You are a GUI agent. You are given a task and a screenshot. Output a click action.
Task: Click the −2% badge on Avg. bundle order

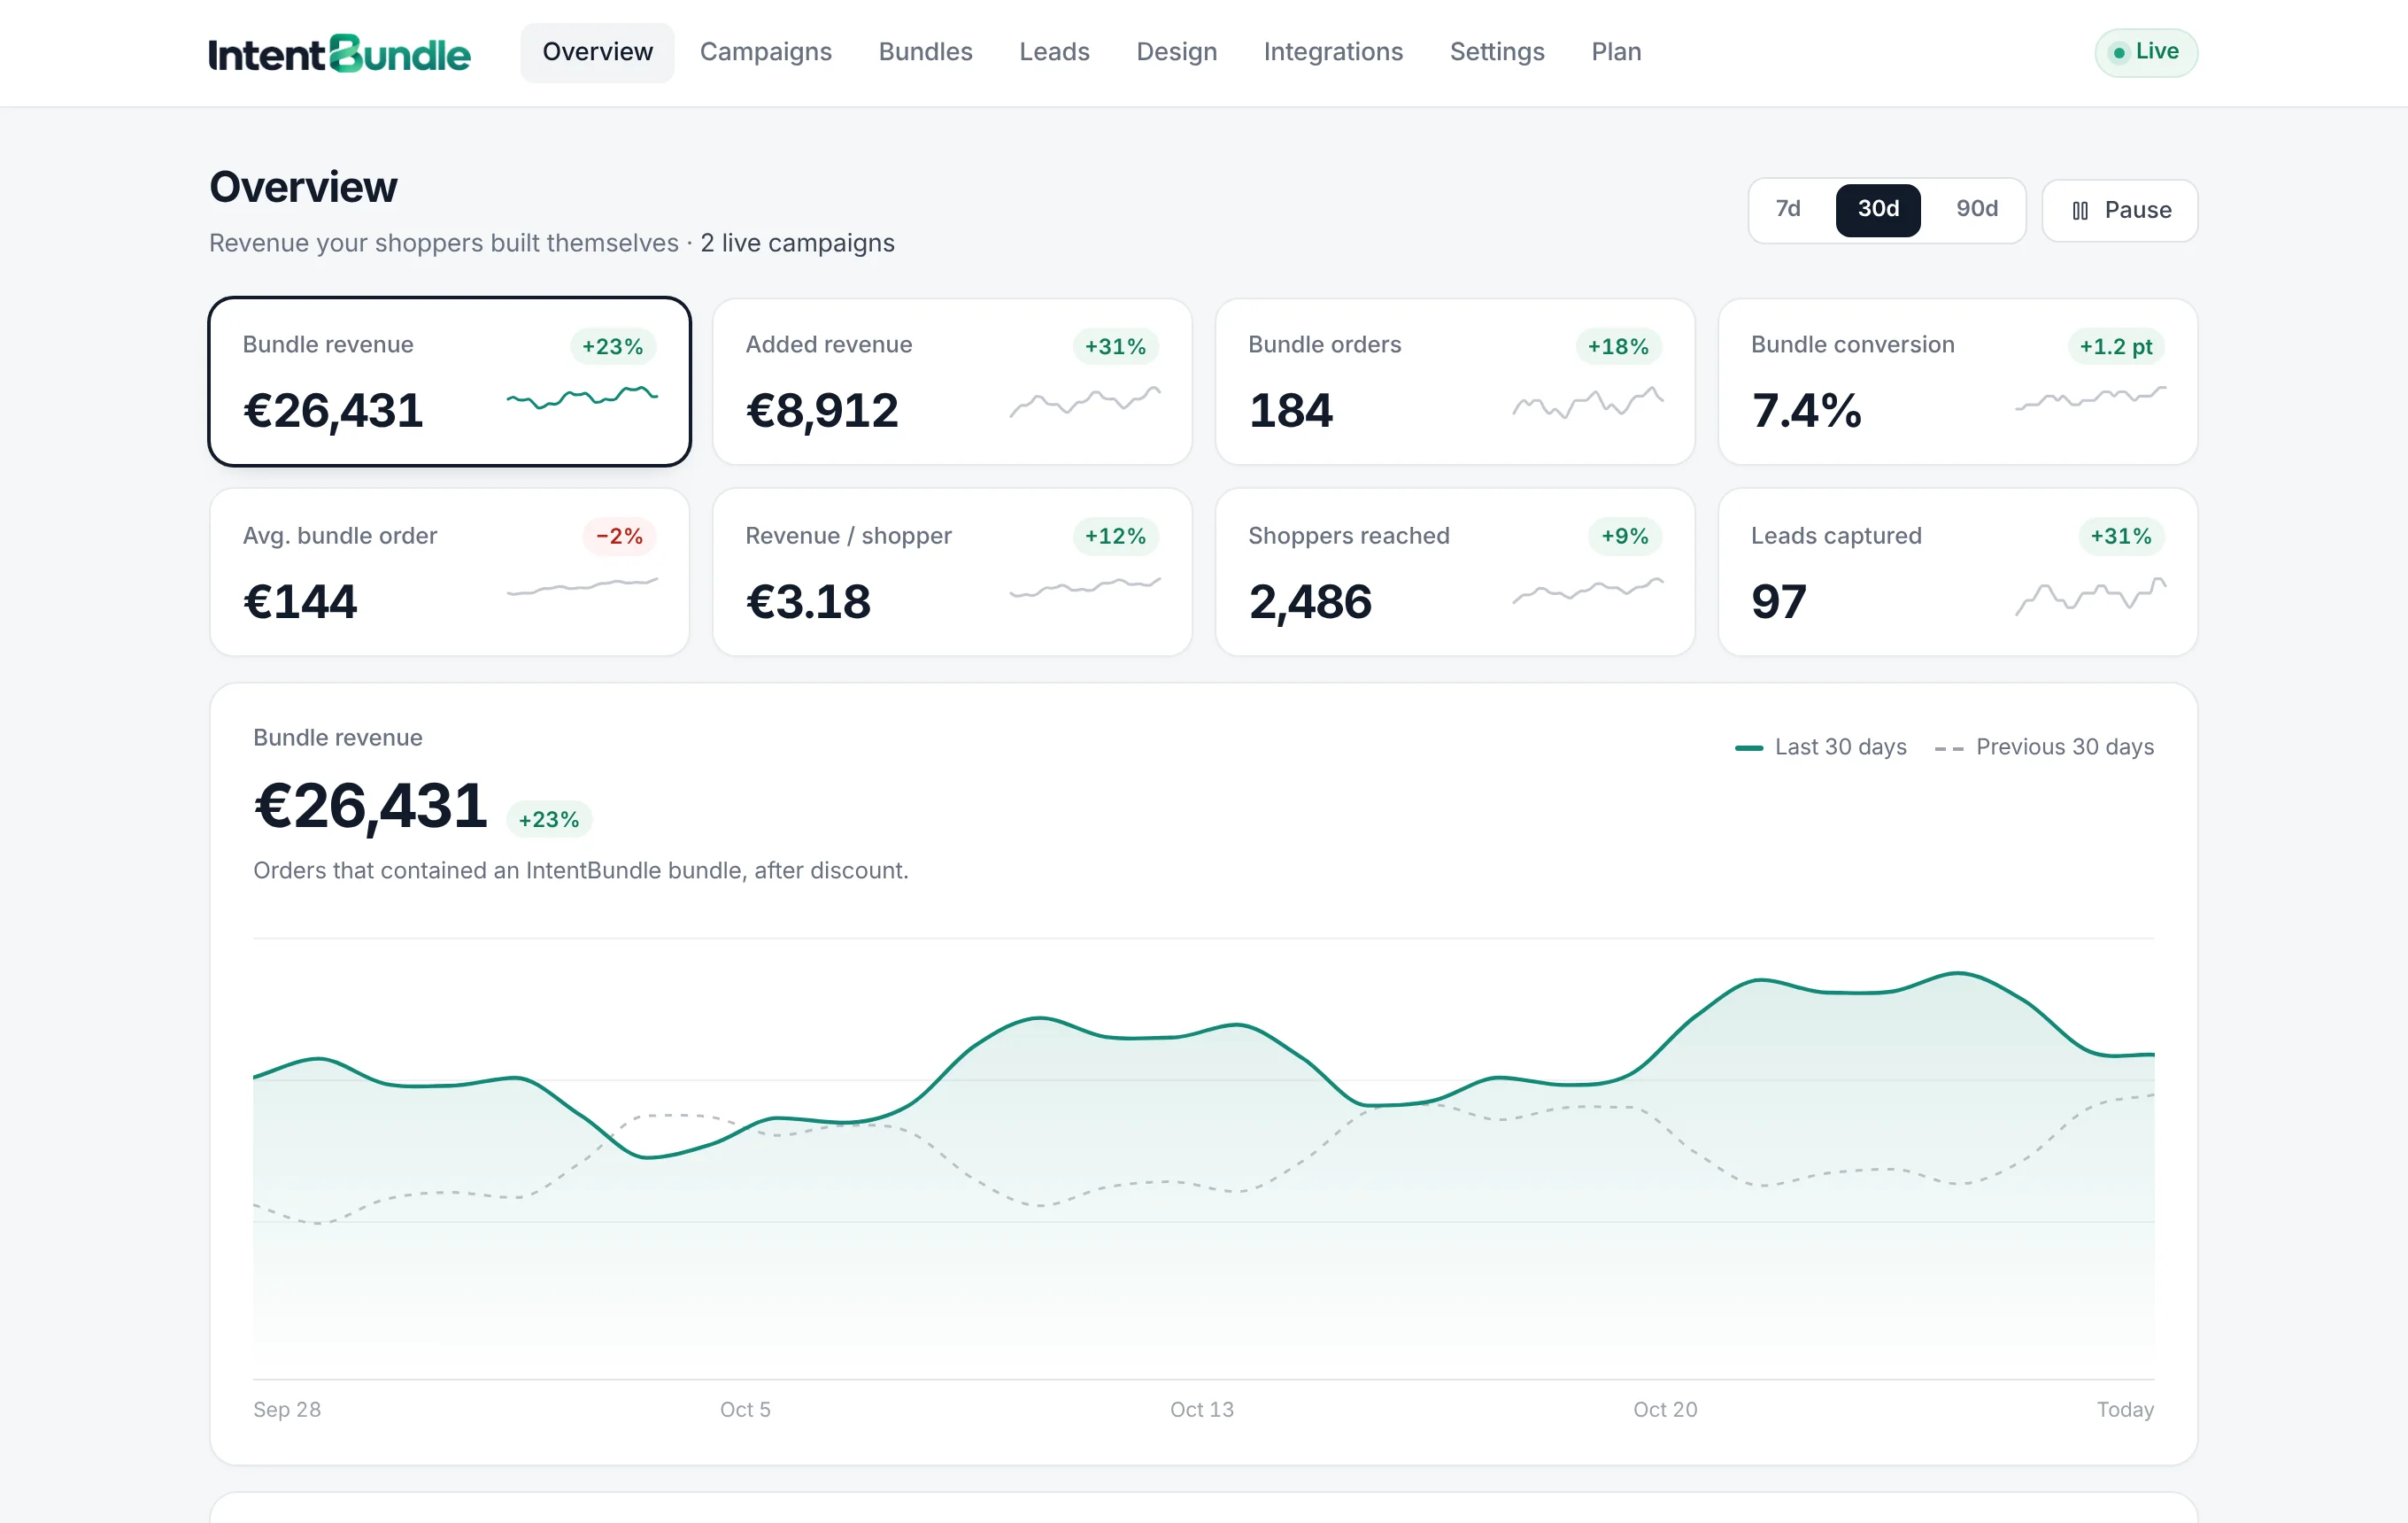click(619, 536)
